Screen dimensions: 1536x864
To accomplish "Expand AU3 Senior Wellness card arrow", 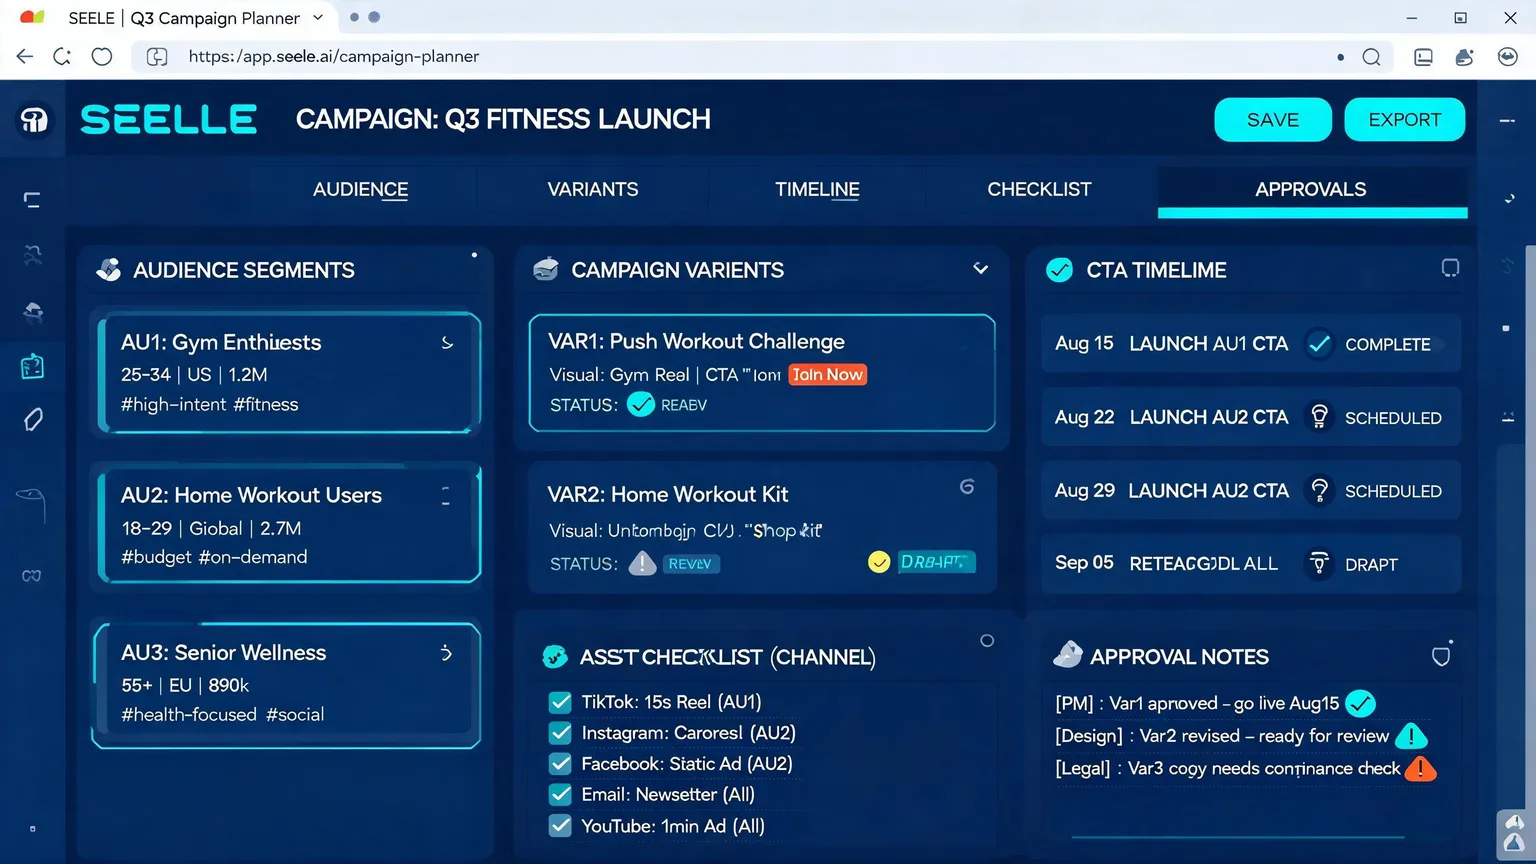I will pyautogui.click(x=446, y=653).
